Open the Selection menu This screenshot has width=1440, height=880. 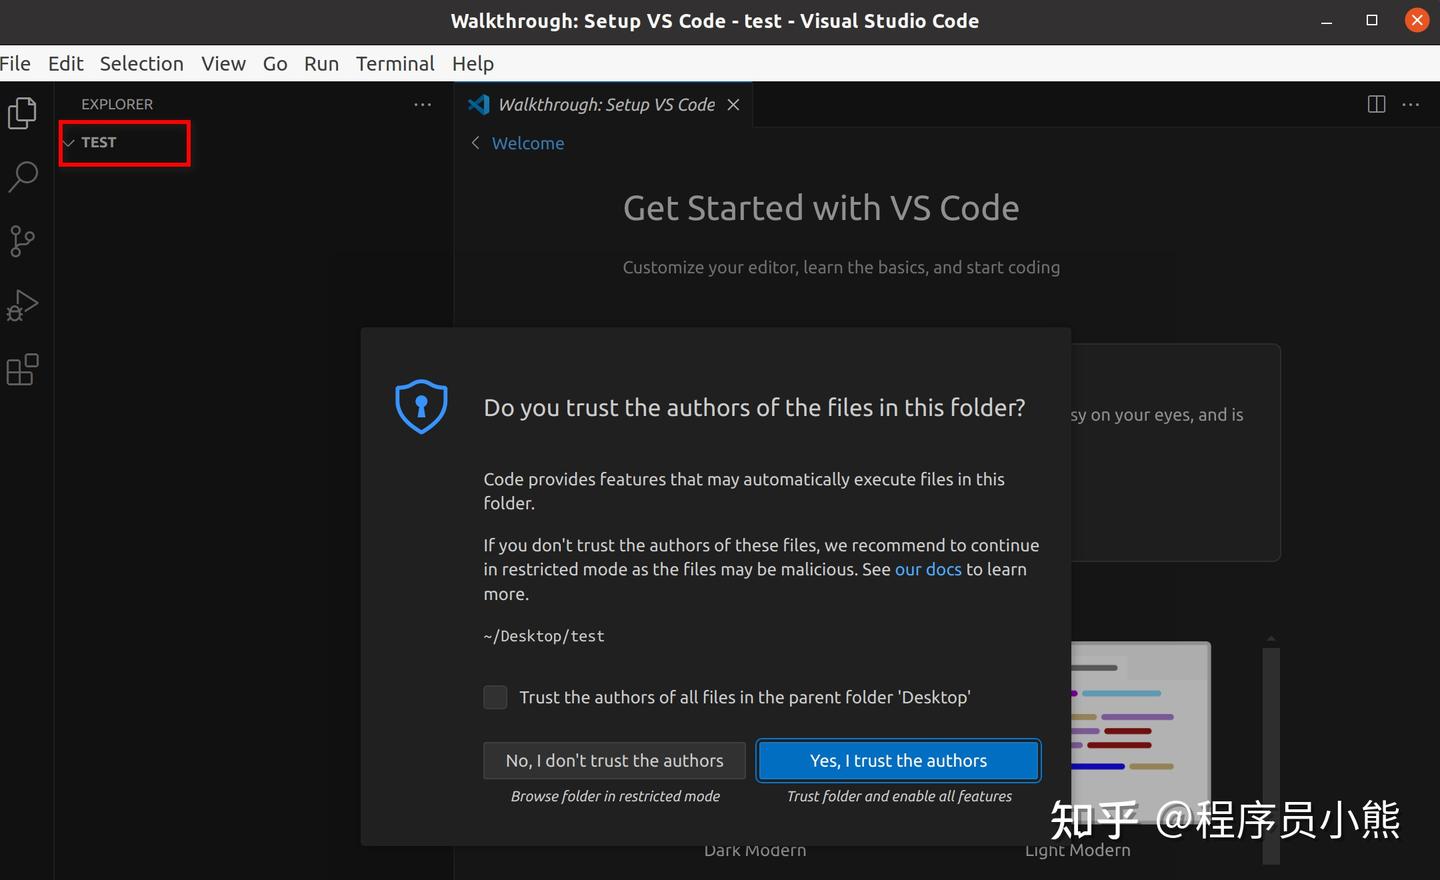click(141, 64)
